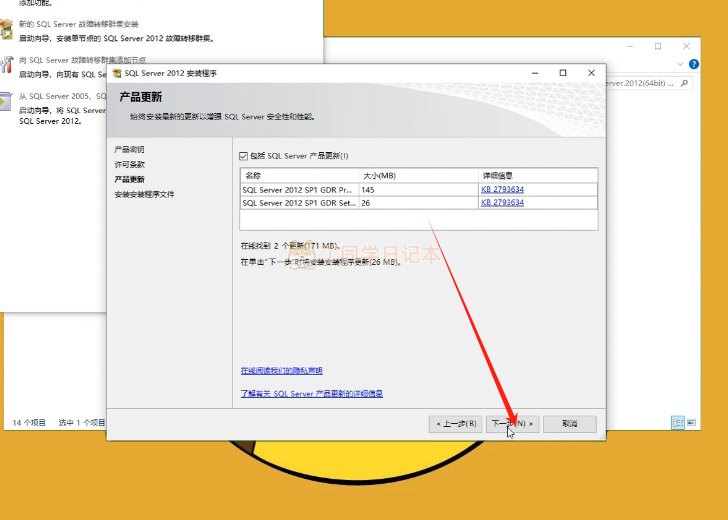This screenshot has height=520, width=728.
Task: Toggle the include SQL Server product updates checkbox
Action: [244, 156]
